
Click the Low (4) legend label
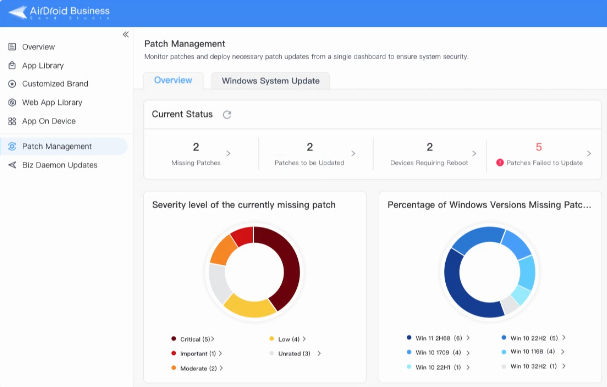[289, 339]
